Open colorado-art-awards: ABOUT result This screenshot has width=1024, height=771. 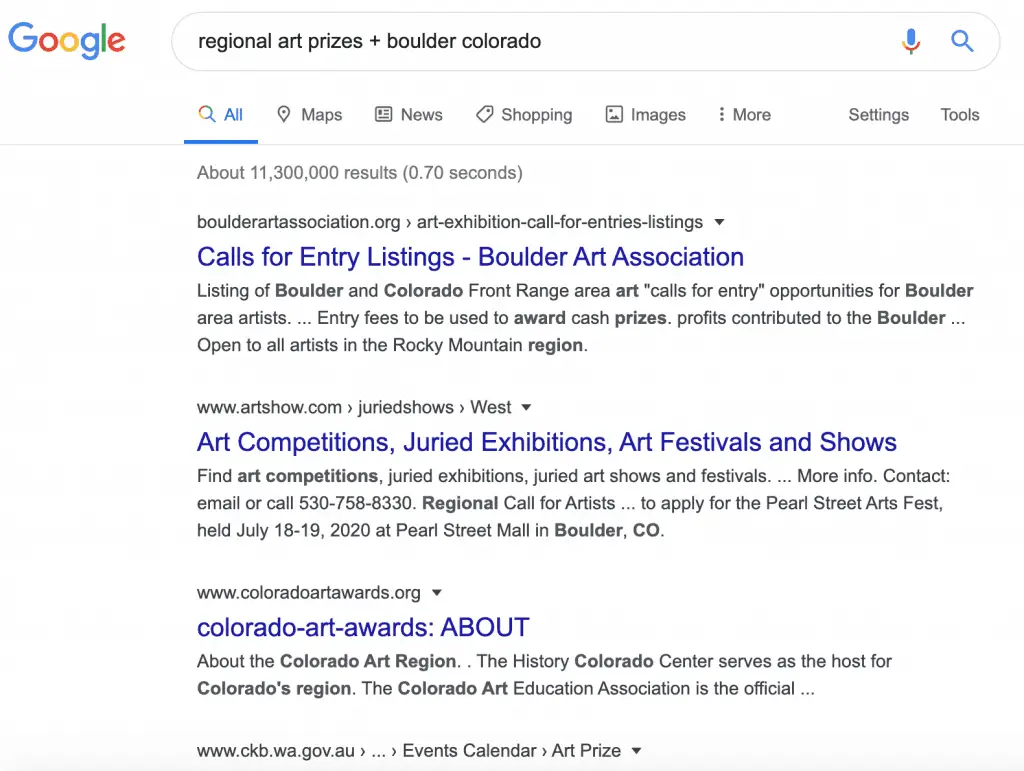[x=363, y=627]
